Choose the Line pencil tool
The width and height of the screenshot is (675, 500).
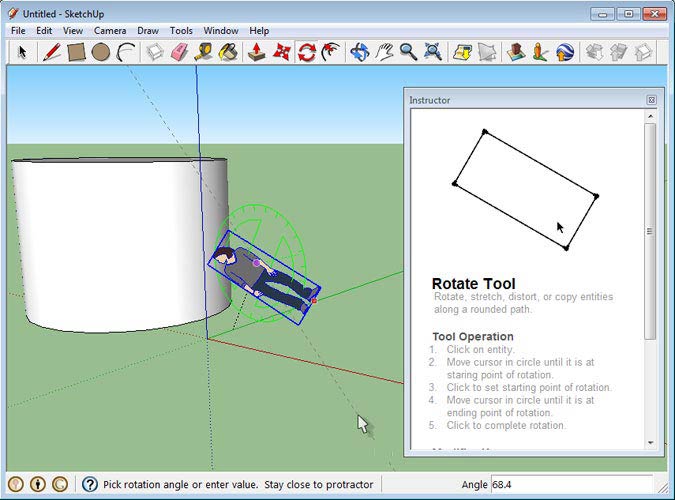pos(51,52)
